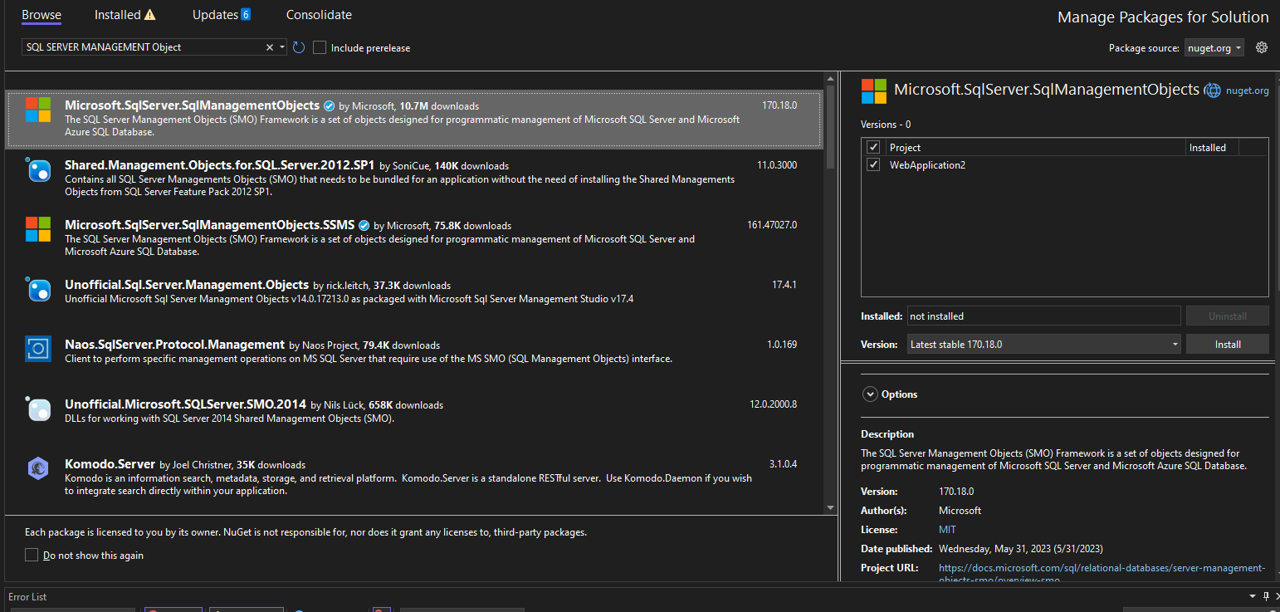Open NuGet package source settings gear
Image resolution: width=1280 pixels, height=612 pixels.
[1262, 47]
